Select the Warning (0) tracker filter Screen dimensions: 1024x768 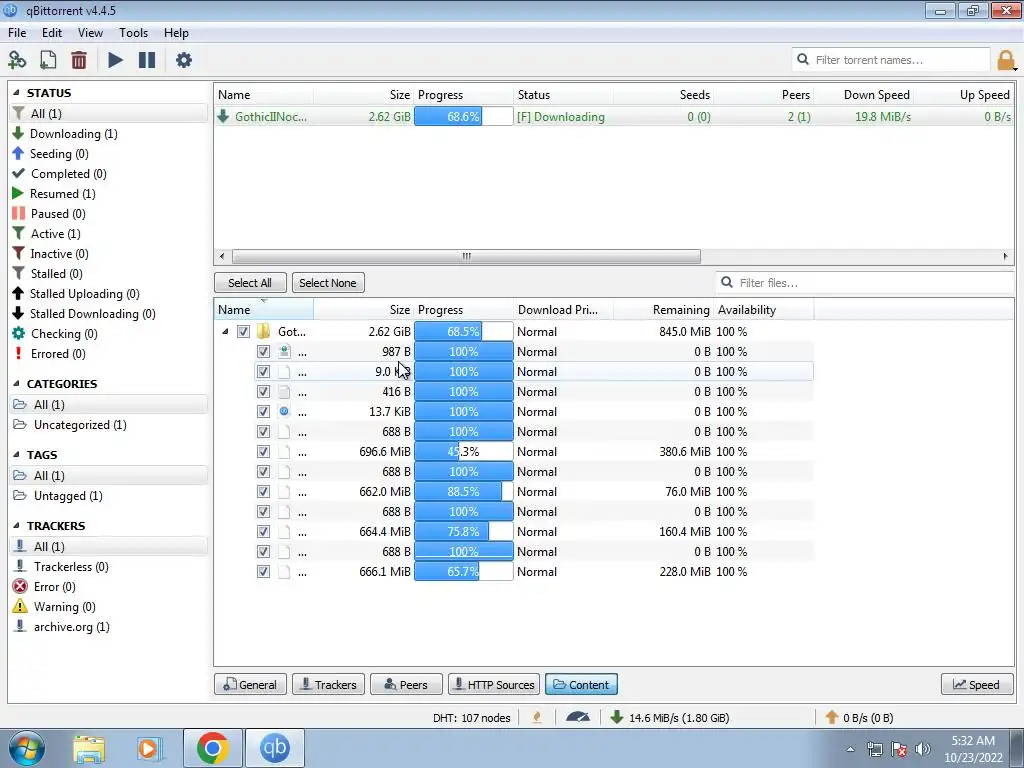pyautogui.click(x=64, y=607)
